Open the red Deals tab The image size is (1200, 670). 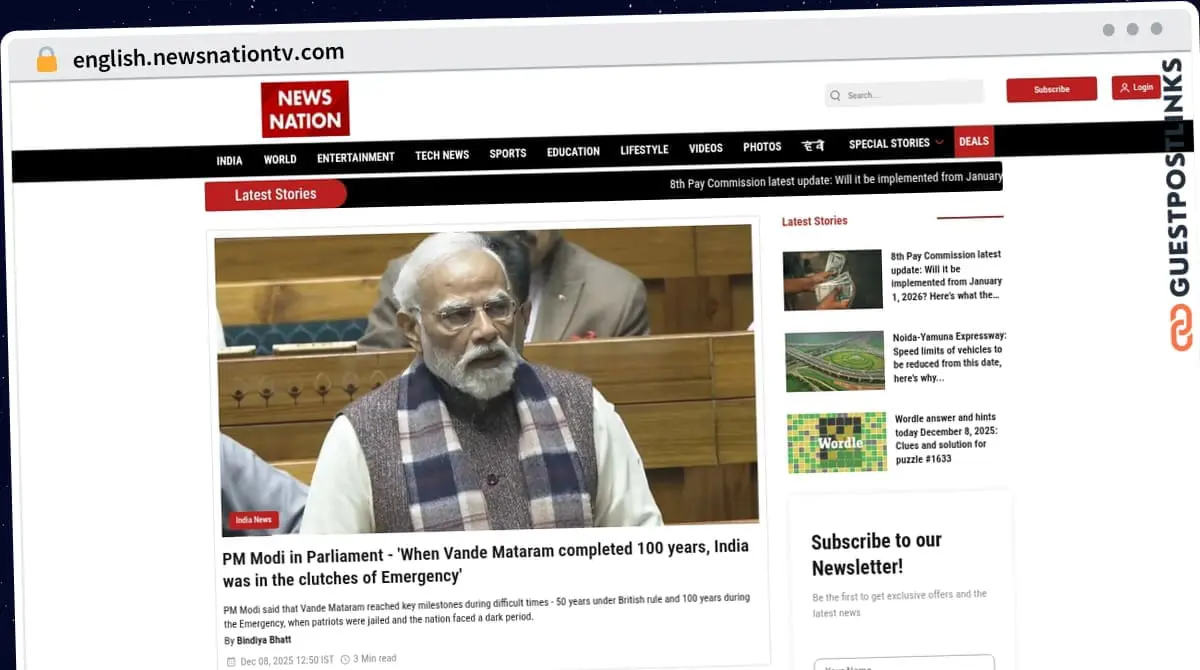pyautogui.click(x=973, y=141)
